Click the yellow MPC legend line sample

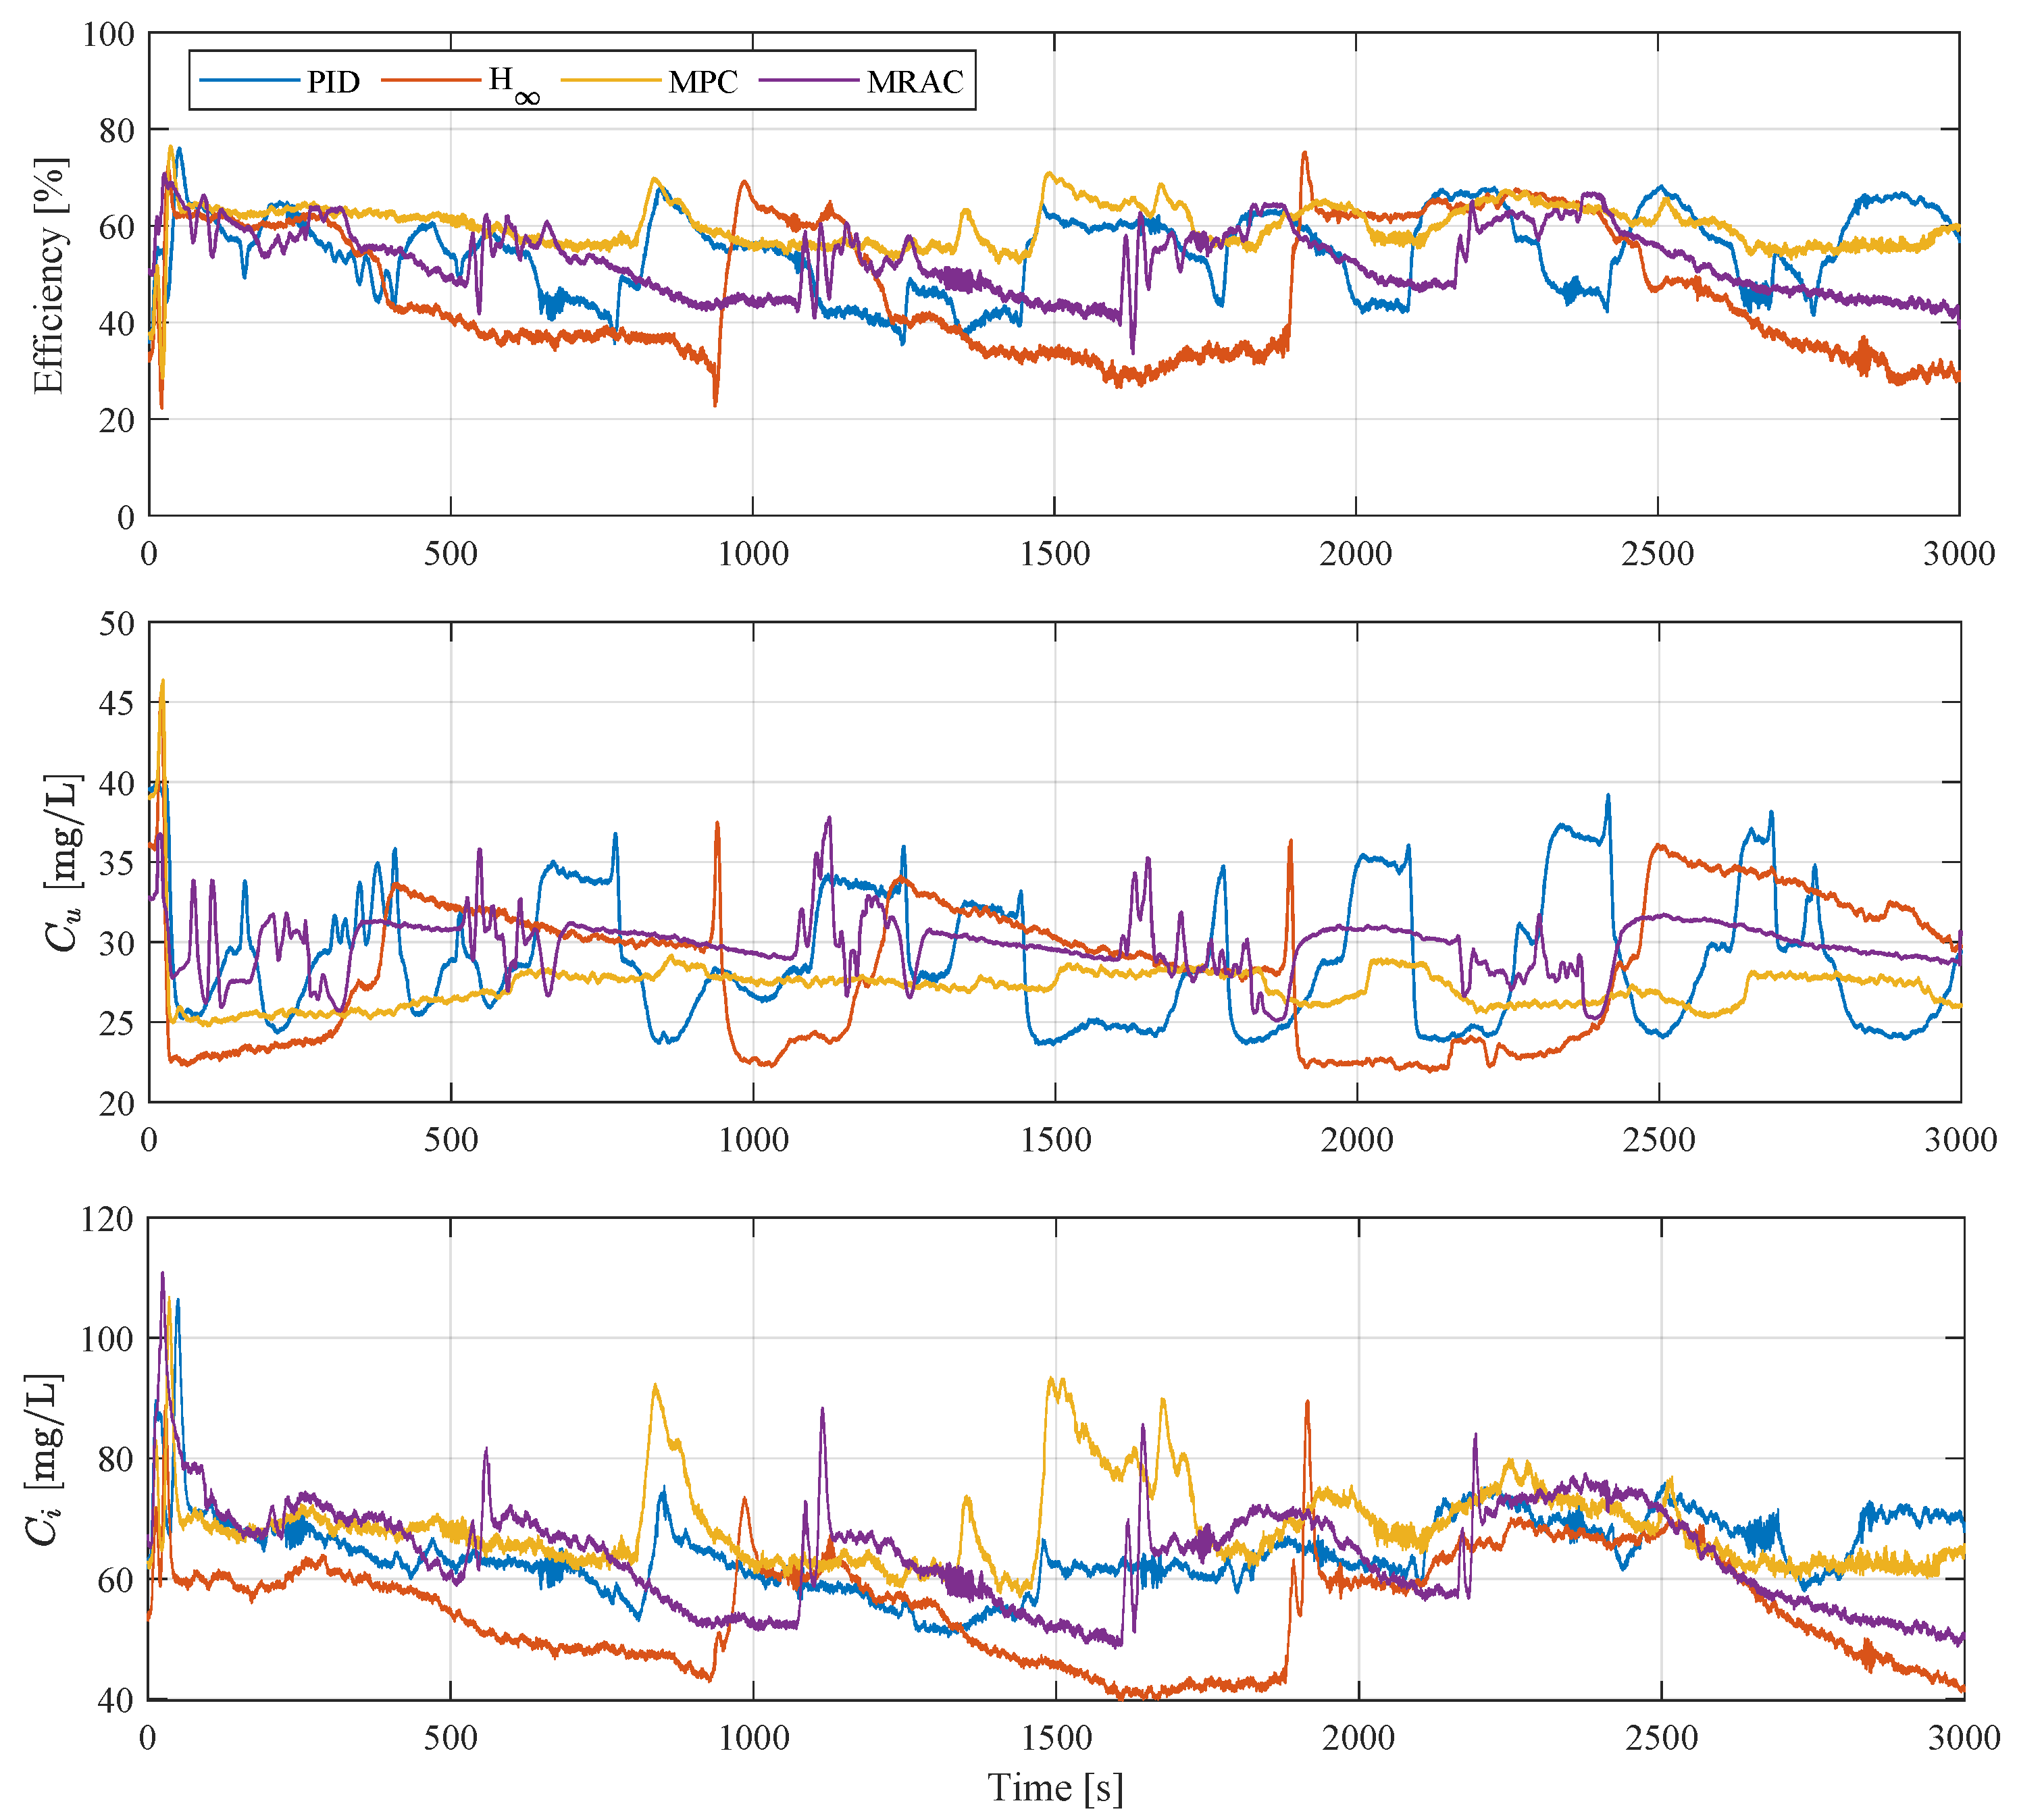610,80
